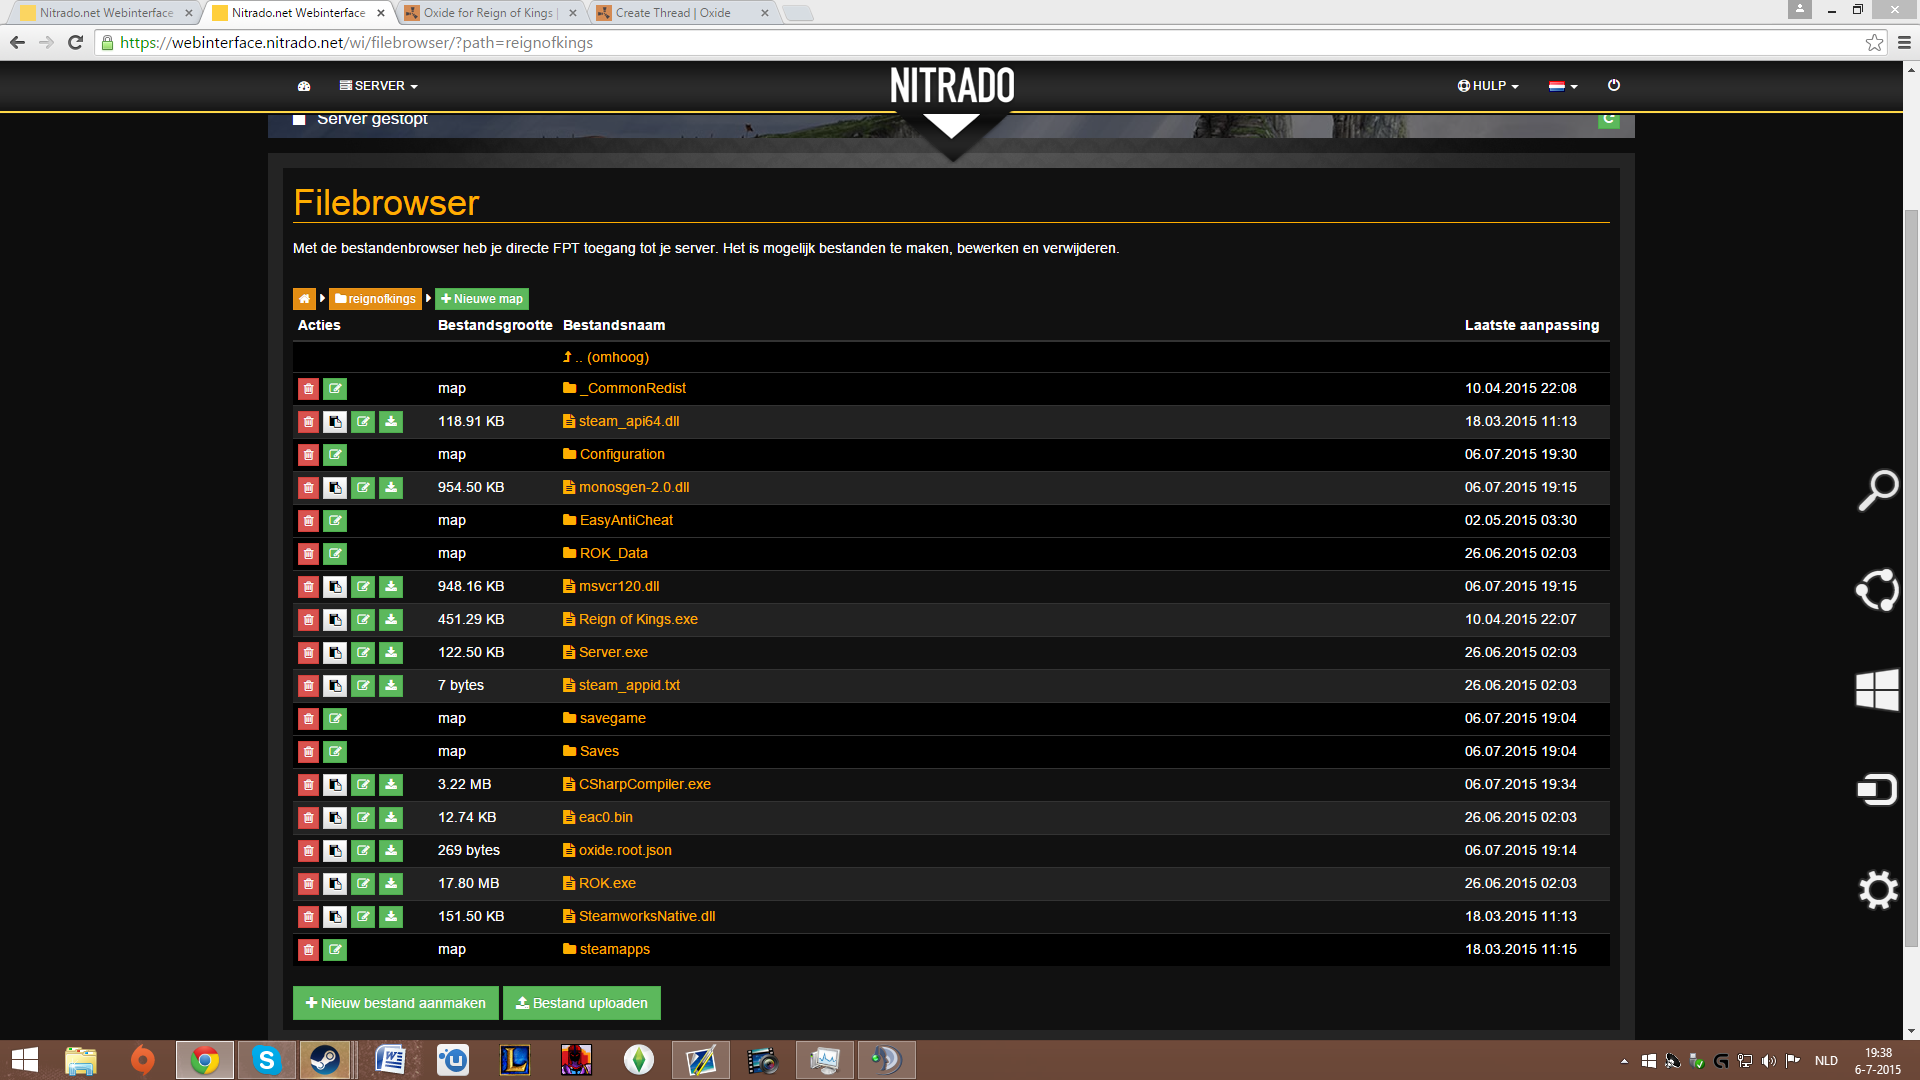Rename the Configuration folder with the edit icon
Screen dimensions: 1920x1080
(335, 455)
